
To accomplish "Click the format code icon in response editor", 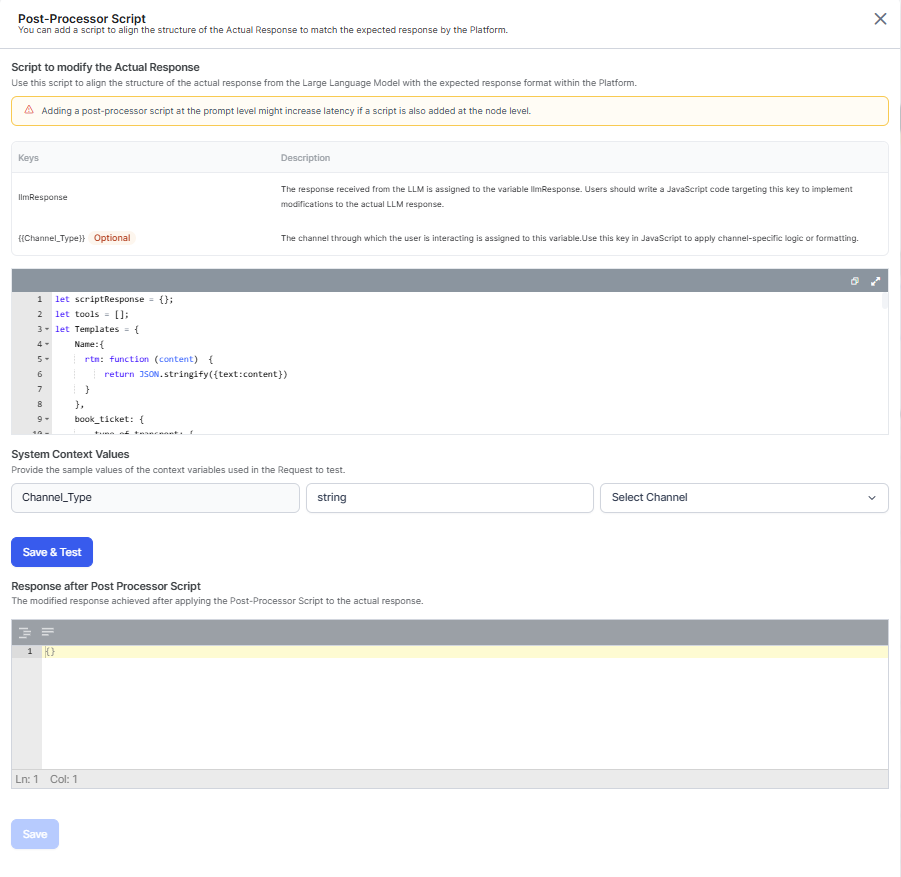I will click(x=25, y=632).
